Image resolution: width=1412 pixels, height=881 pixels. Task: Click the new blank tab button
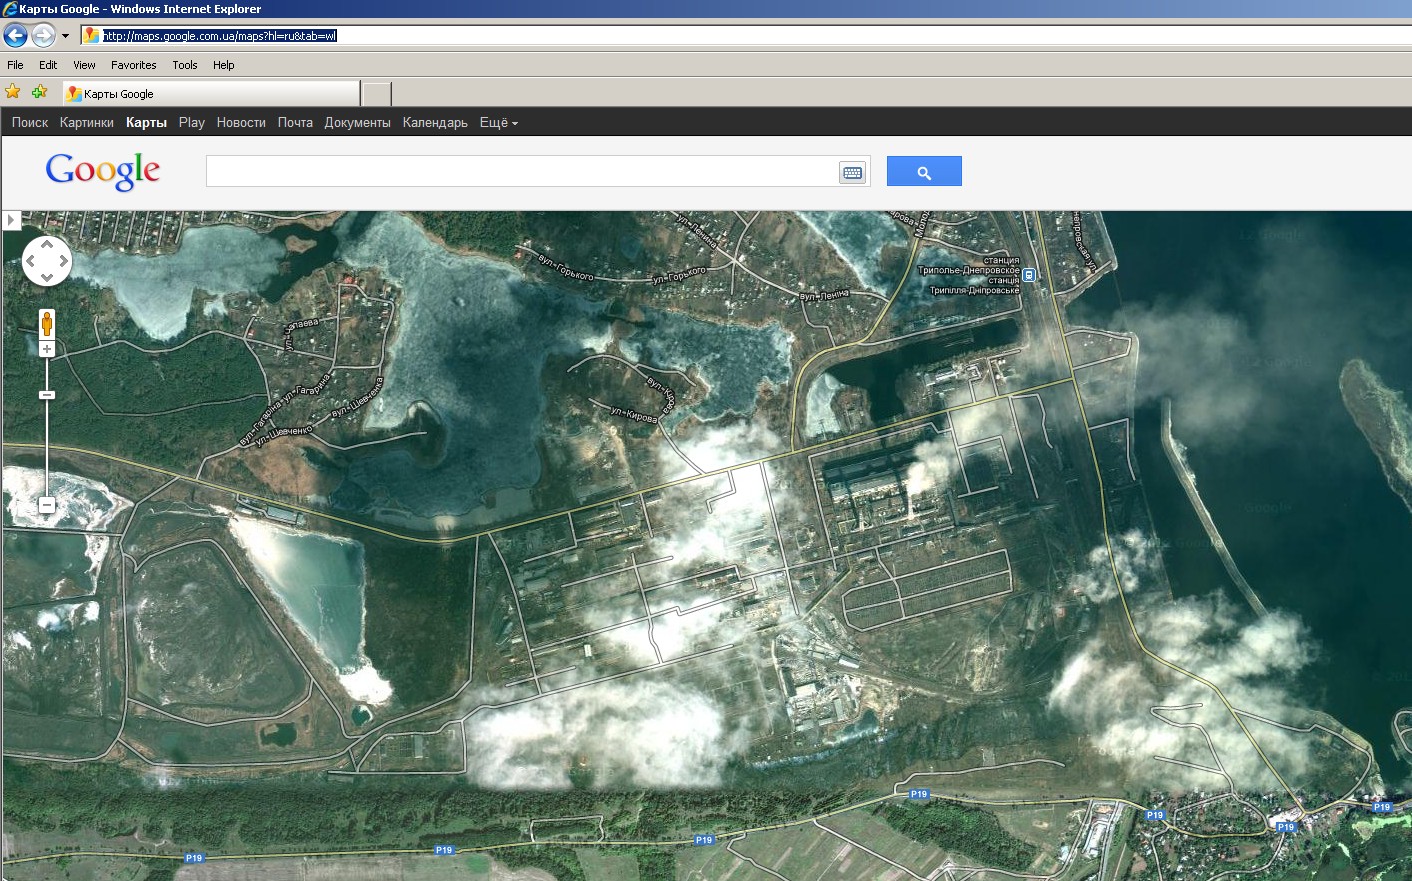coord(376,94)
